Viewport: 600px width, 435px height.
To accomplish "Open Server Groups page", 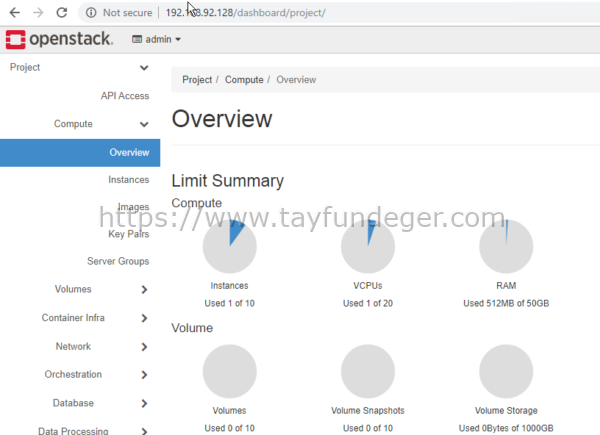I will [117, 261].
